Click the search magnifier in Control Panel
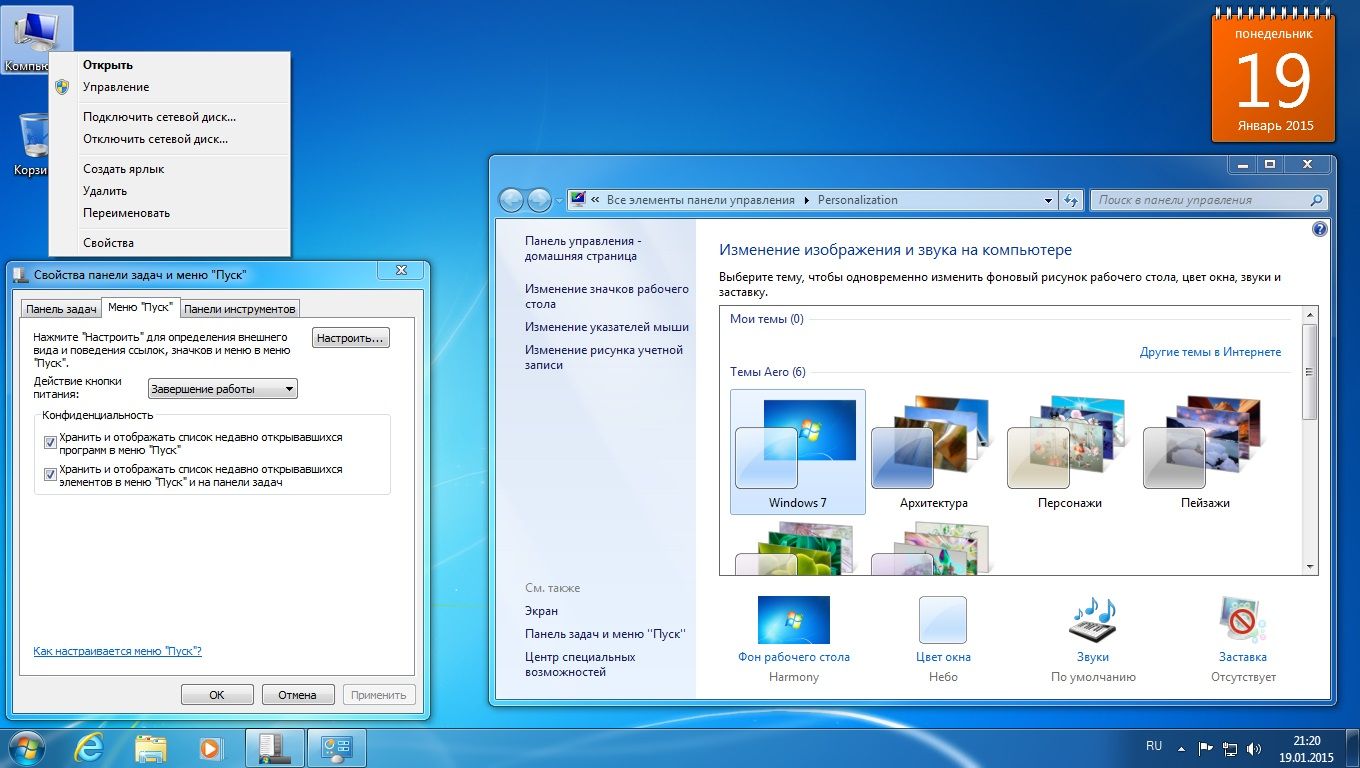The height and width of the screenshot is (768, 1360). tap(1316, 200)
